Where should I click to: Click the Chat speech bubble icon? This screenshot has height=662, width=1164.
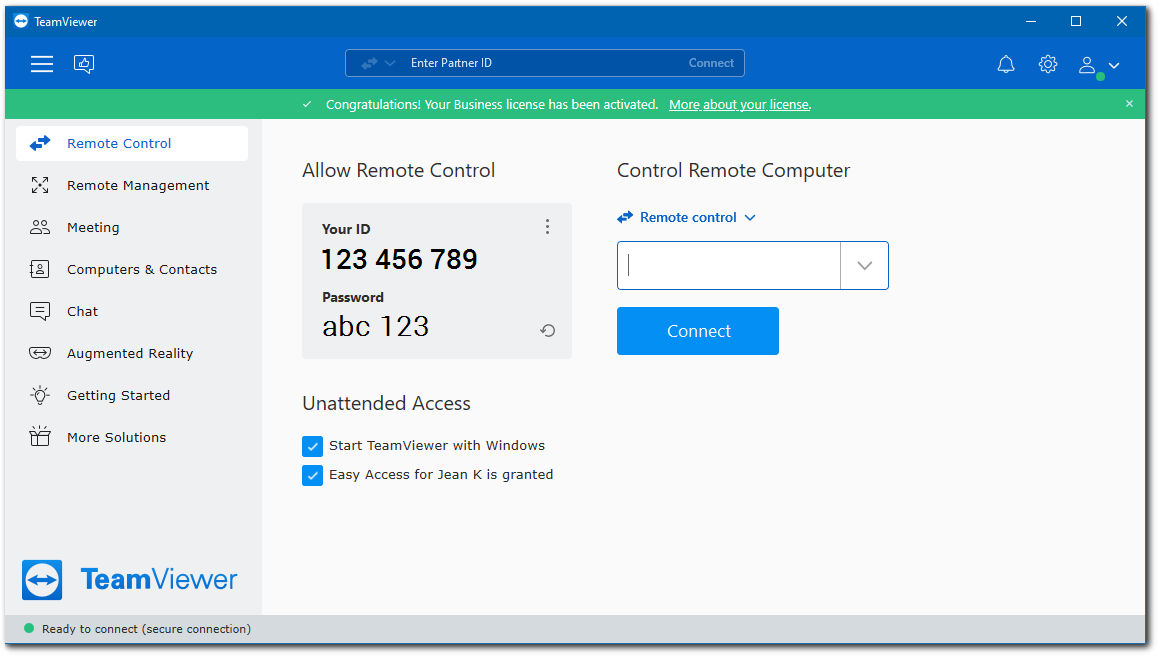pos(40,312)
